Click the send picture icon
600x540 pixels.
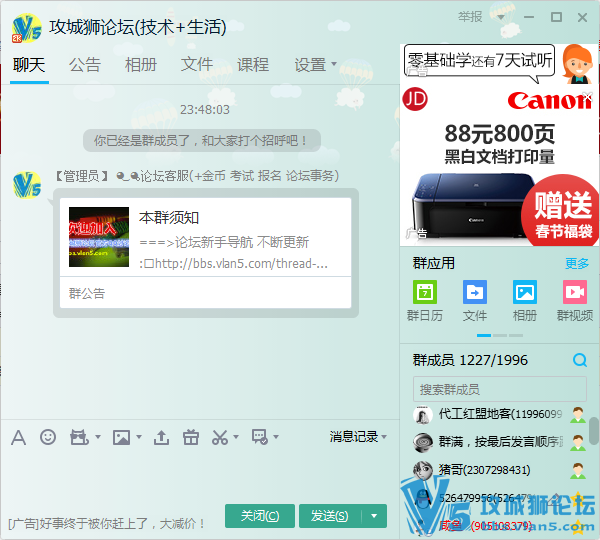[121, 437]
